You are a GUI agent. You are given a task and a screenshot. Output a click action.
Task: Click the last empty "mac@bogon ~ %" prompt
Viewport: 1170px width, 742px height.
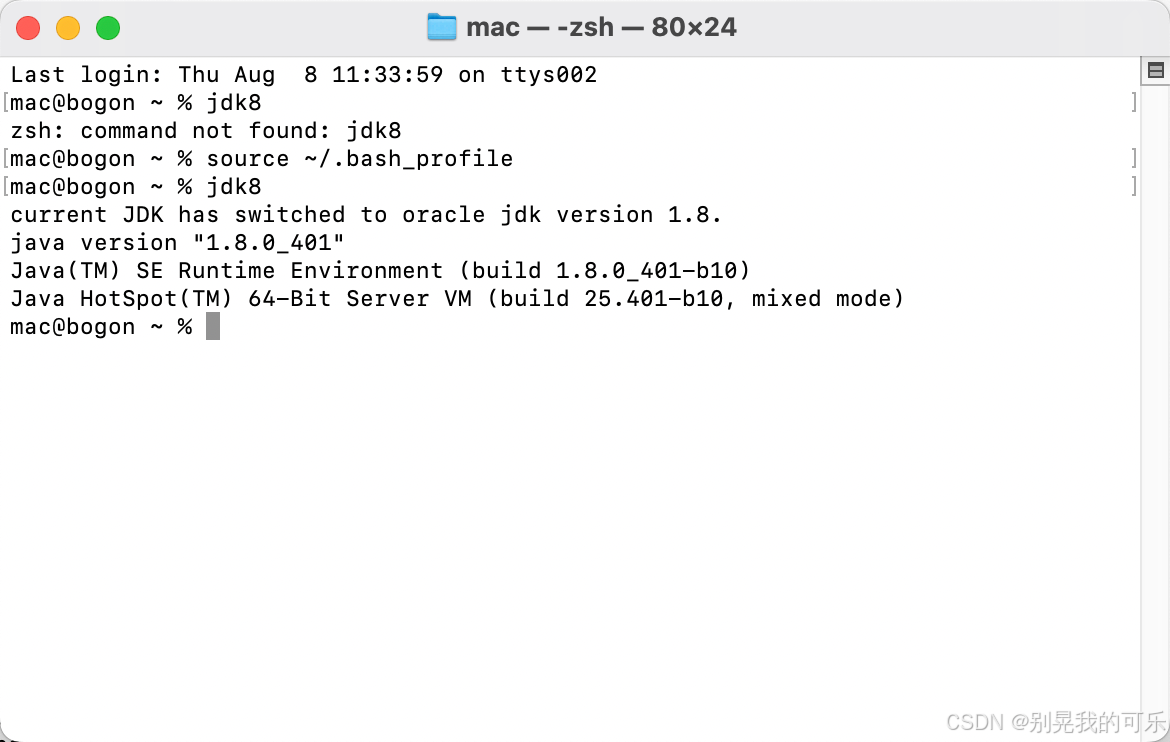tap(100, 327)
